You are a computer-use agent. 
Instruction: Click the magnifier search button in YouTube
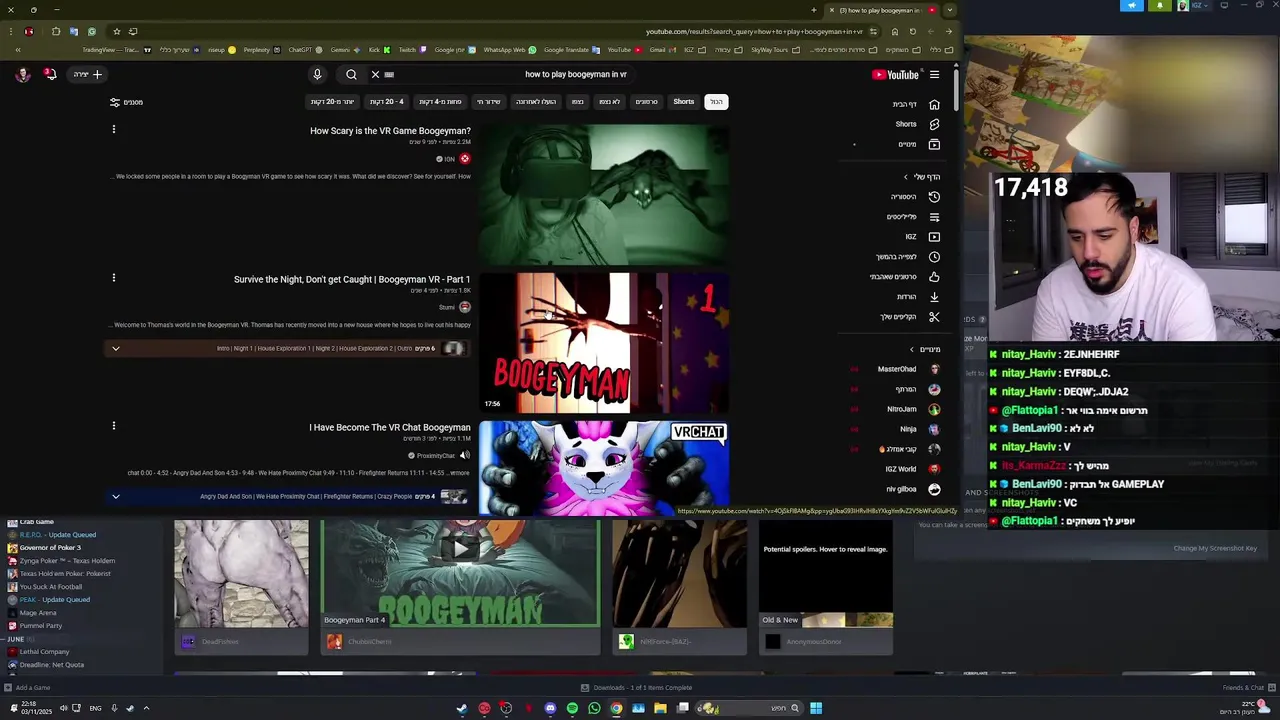pyautogui.click(x=351, y=74)
